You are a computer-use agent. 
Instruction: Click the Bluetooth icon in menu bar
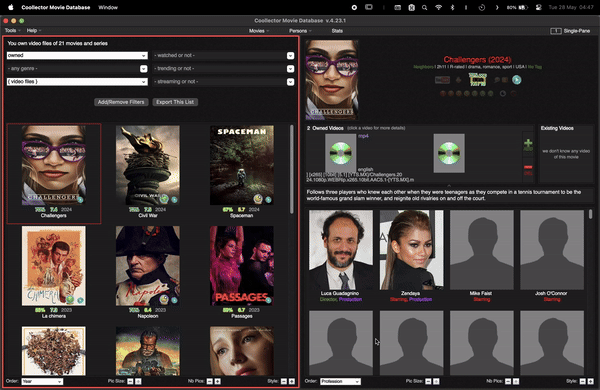click(452, 7)
